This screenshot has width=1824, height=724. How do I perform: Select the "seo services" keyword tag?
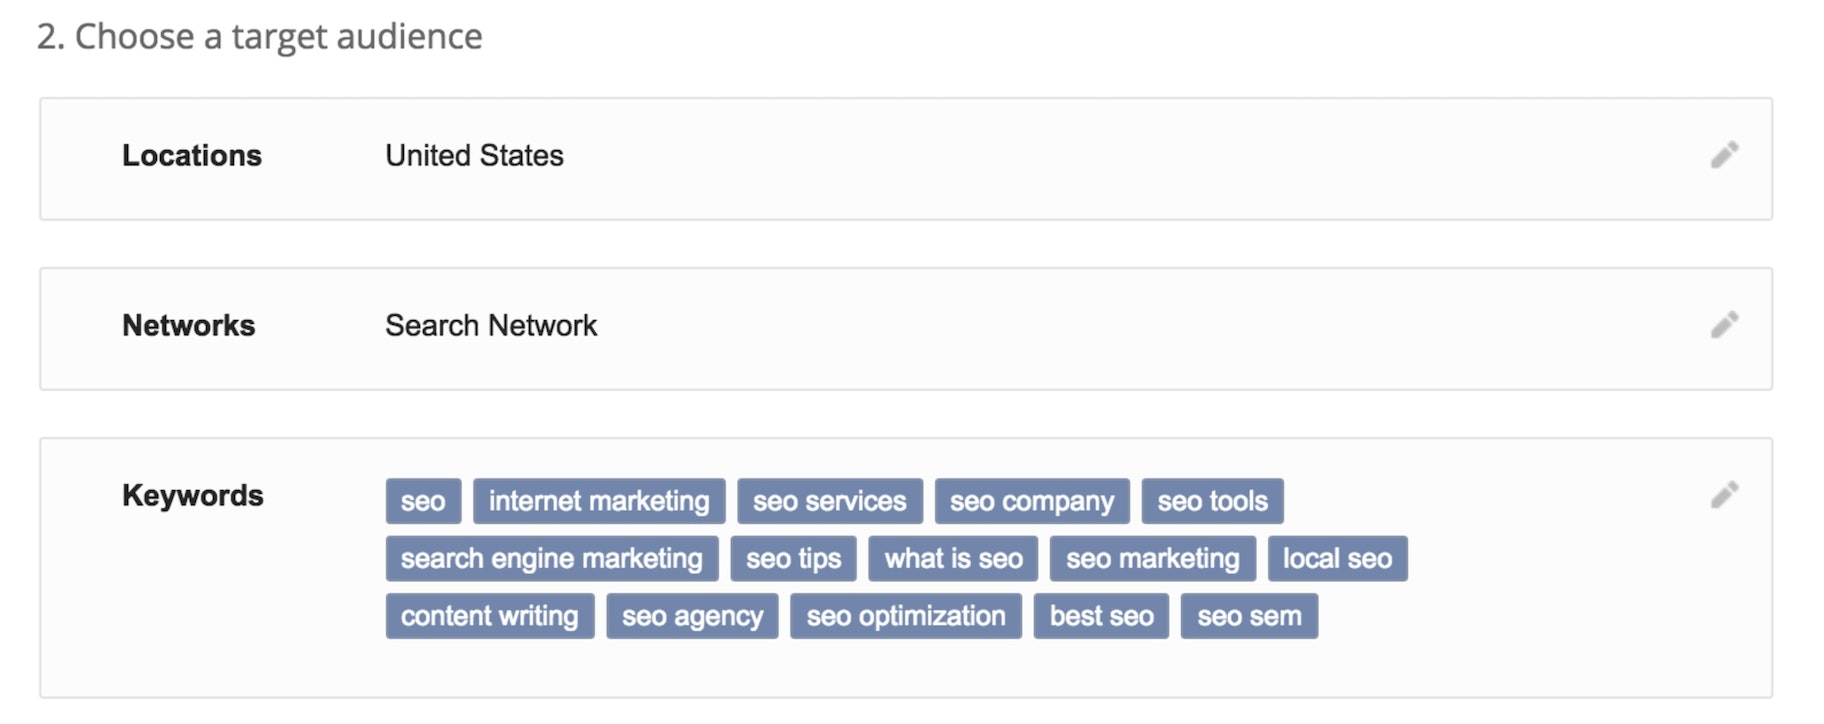click(828, 501)
